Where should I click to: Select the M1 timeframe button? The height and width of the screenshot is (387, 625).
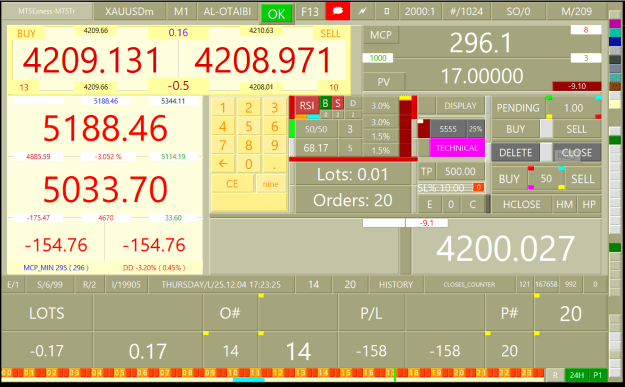pos(181,12)
